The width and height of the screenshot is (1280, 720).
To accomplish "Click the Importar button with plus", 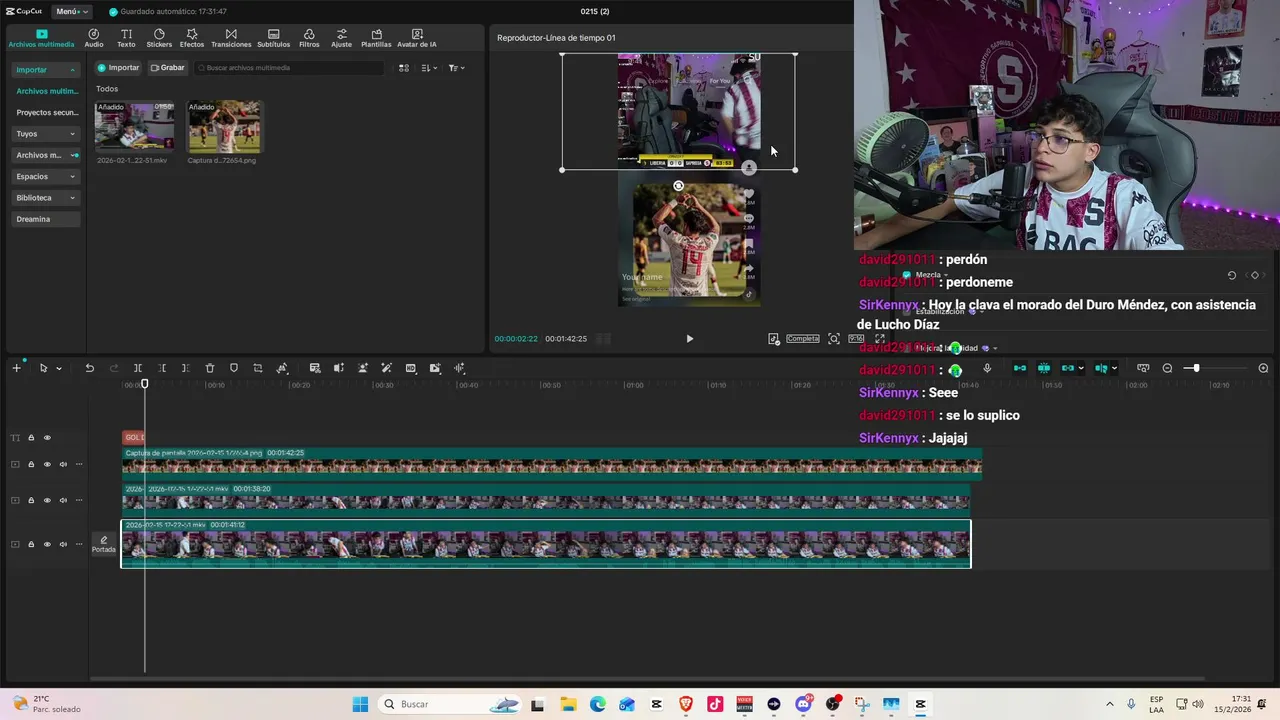I will coord(118,68).
